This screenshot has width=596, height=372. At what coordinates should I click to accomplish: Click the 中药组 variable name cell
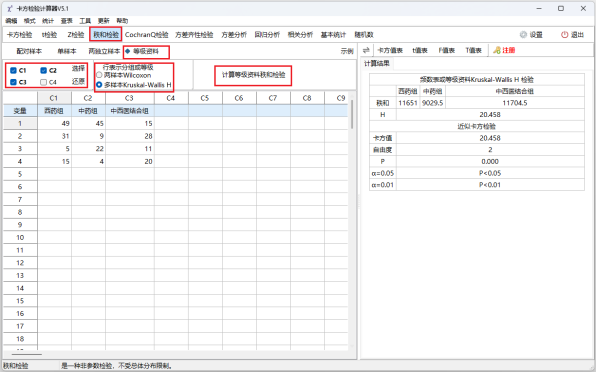(88, 111)
